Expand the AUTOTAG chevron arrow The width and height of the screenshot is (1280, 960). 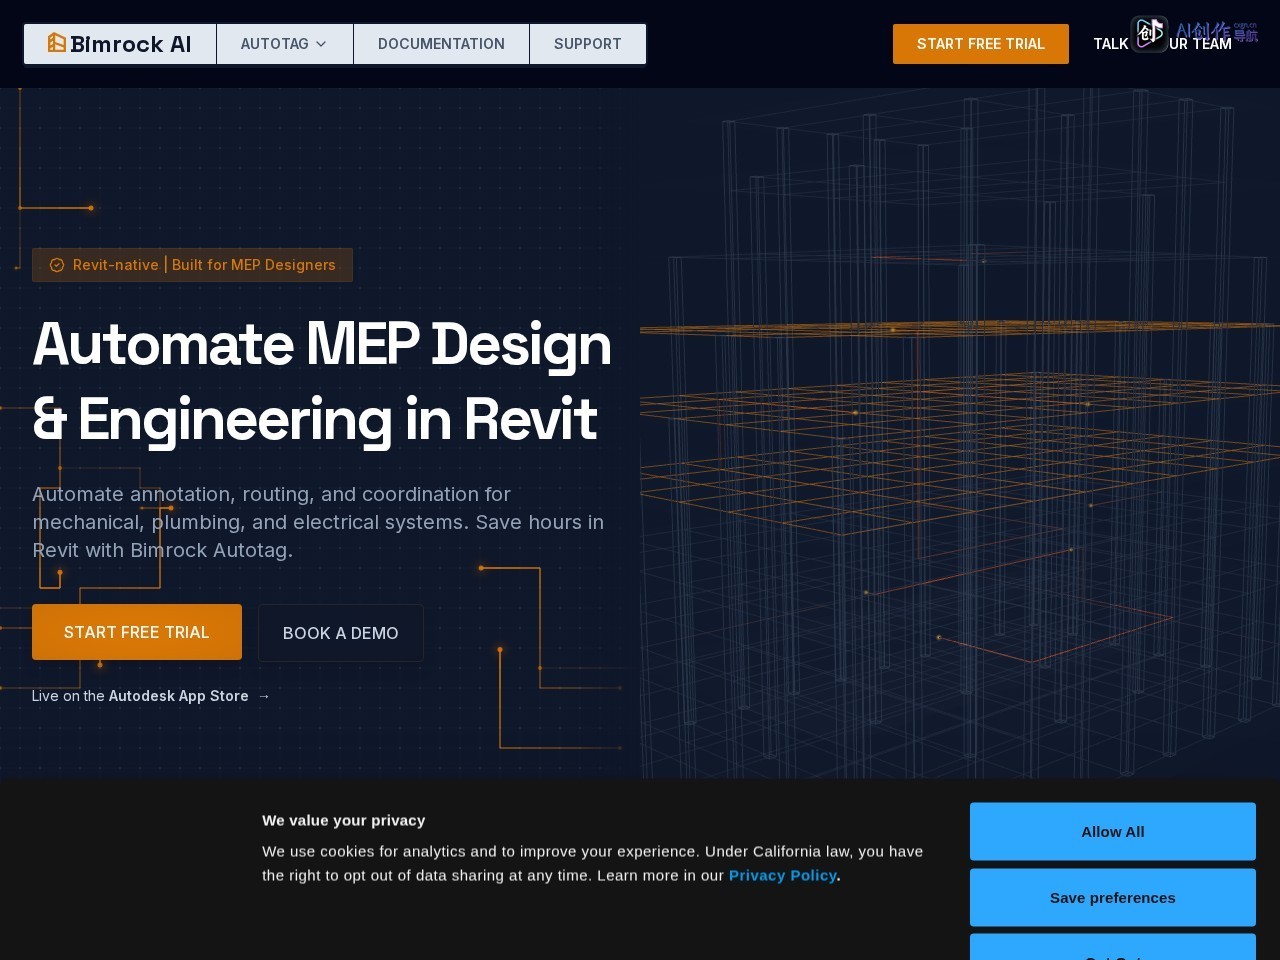point(321,44)
